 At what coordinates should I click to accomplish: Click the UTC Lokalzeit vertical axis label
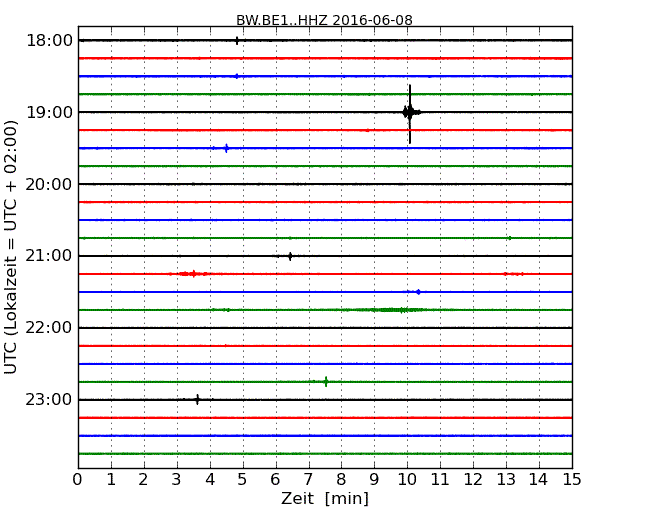tap(11, 247)
